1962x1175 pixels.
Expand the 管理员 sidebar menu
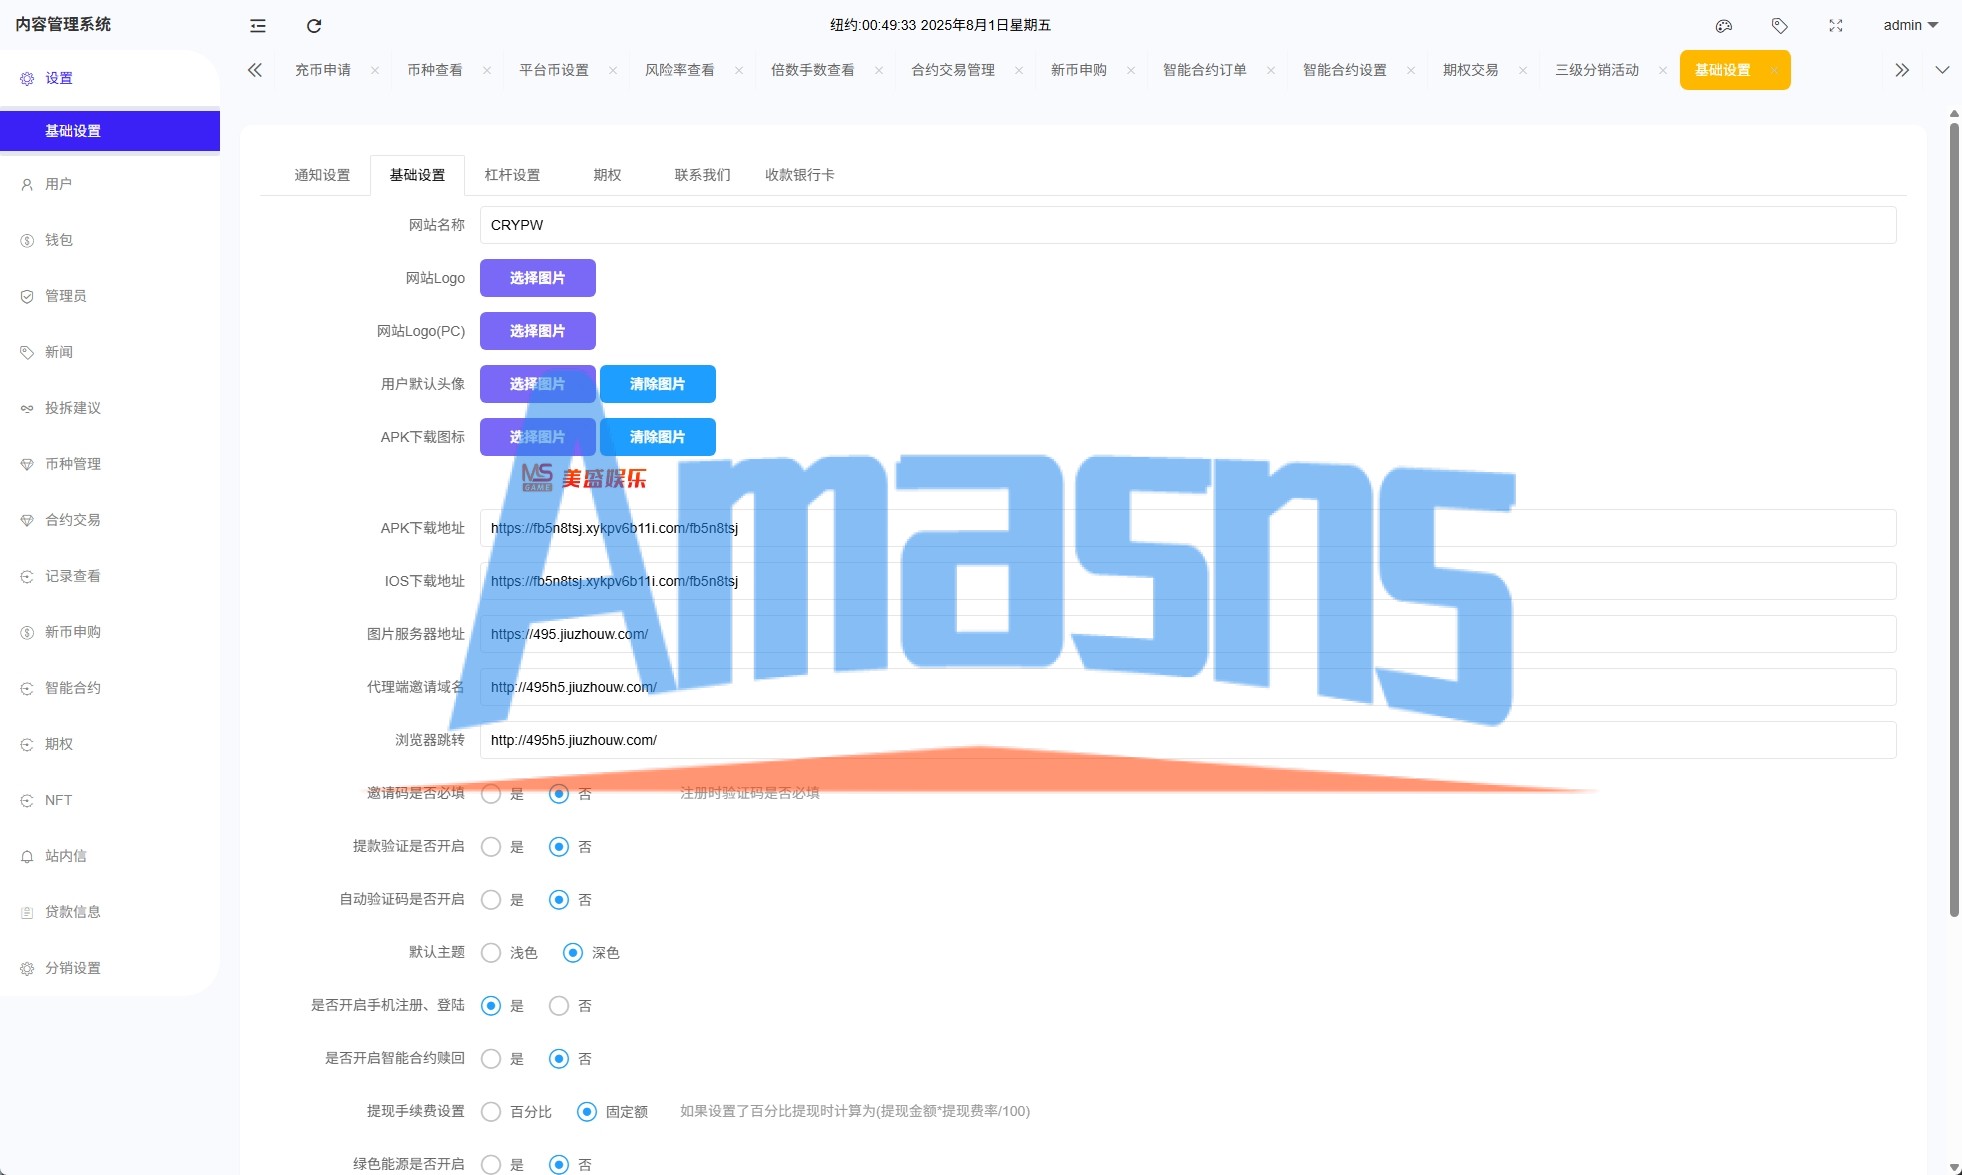[110, 296]
